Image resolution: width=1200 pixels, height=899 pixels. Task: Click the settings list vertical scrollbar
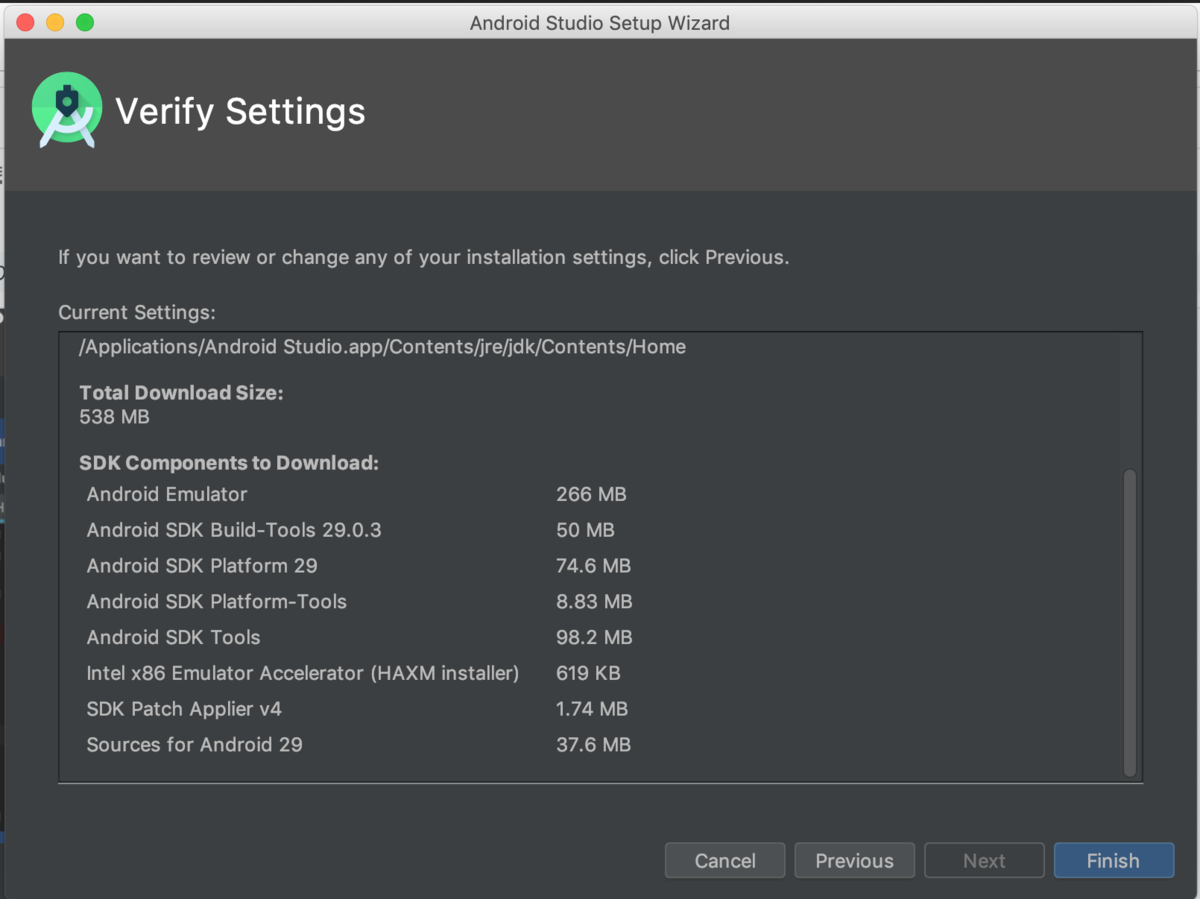click(1129, 622)
